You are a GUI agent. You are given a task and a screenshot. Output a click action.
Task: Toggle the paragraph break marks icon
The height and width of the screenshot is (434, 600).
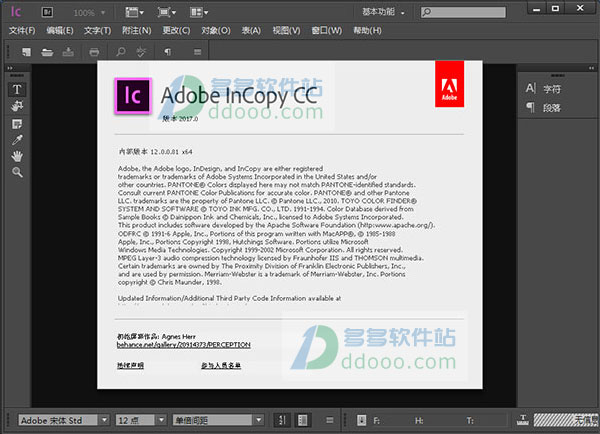click(x=302, y=420)
